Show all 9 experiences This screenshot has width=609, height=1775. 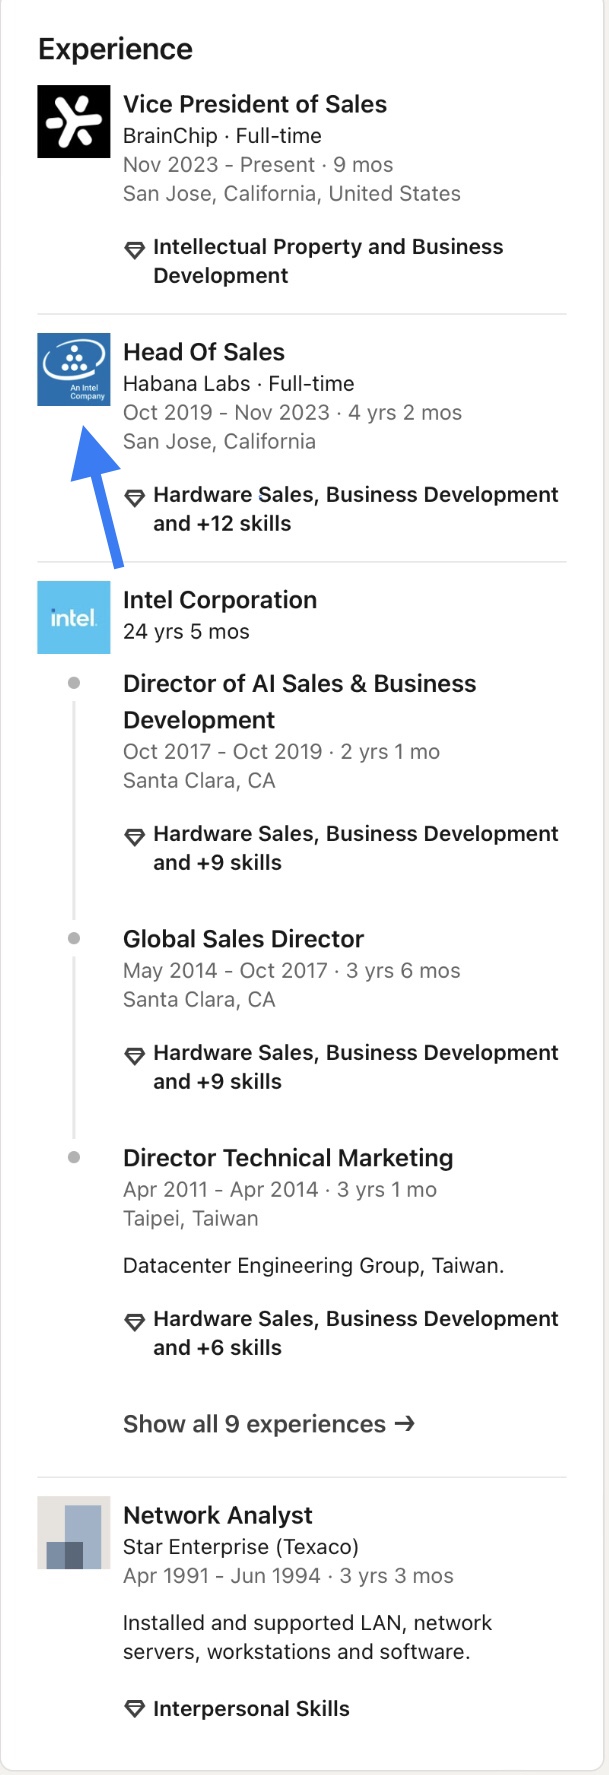pos(255,1424)
